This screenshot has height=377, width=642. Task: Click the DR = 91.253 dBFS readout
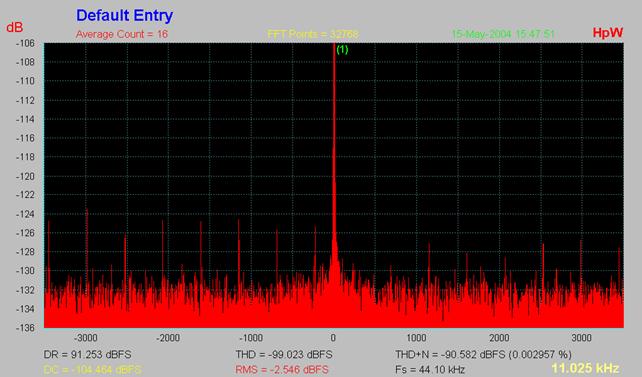(88, 354)
